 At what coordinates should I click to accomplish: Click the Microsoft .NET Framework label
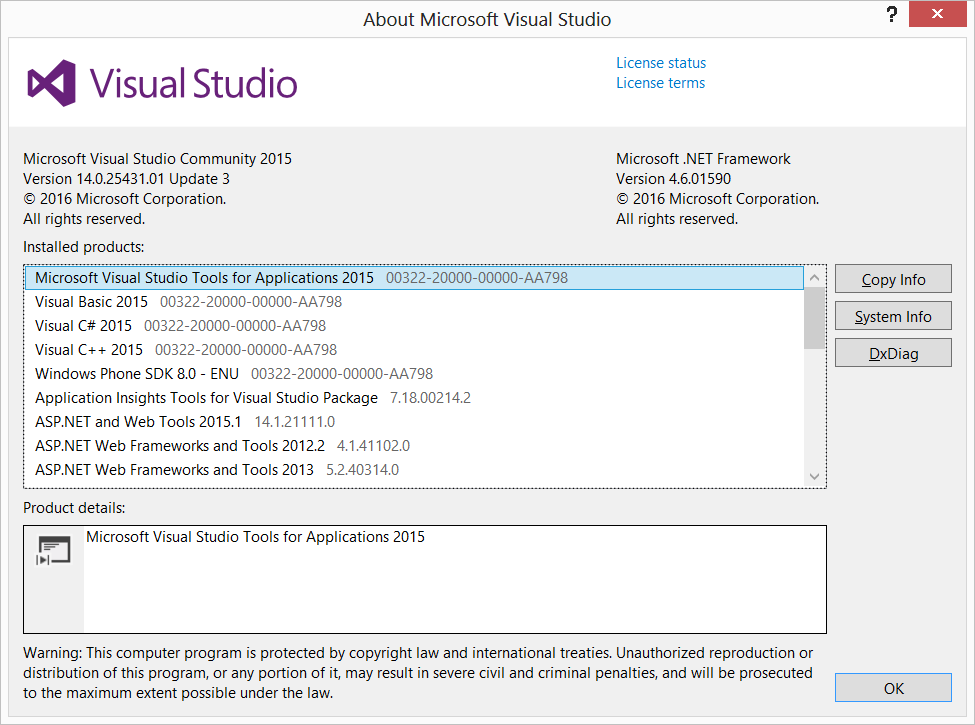[703, 159]
